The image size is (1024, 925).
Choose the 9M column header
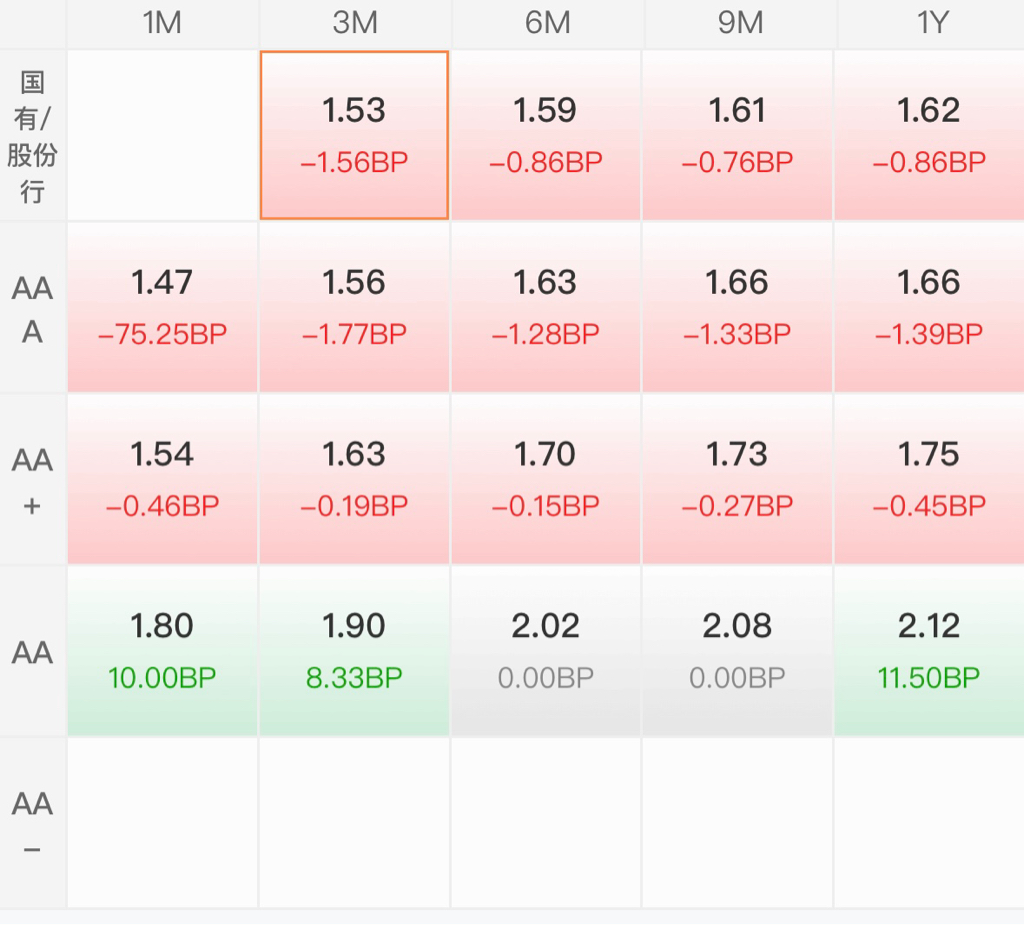(x=738, y=23)
